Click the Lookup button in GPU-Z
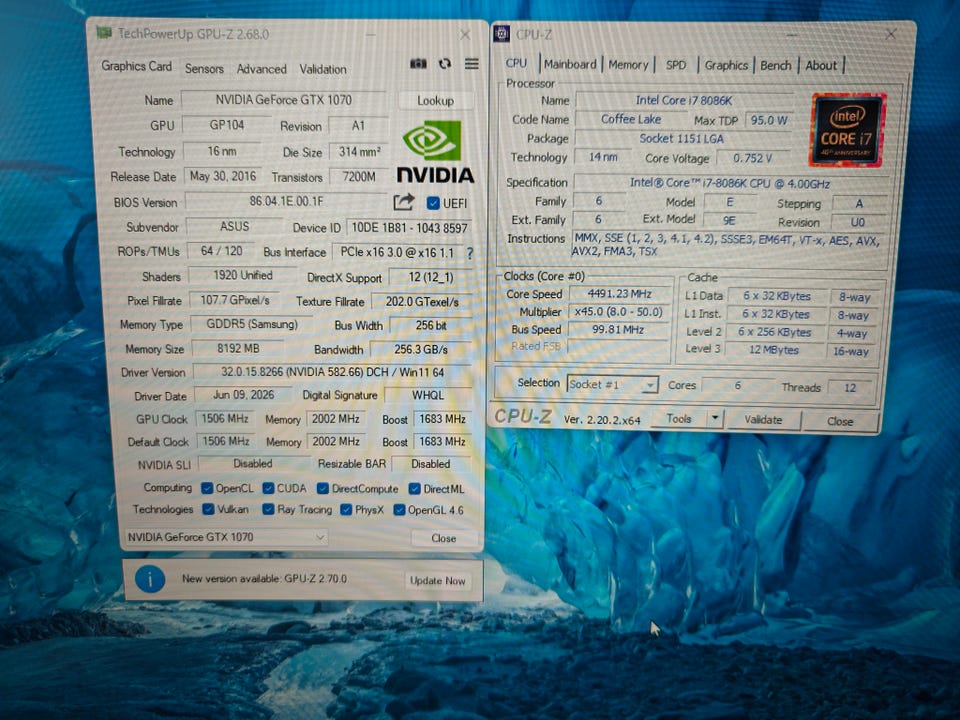The height and width of the screenshot is (720, 960). pyautogui.click(x=435, y=100)
